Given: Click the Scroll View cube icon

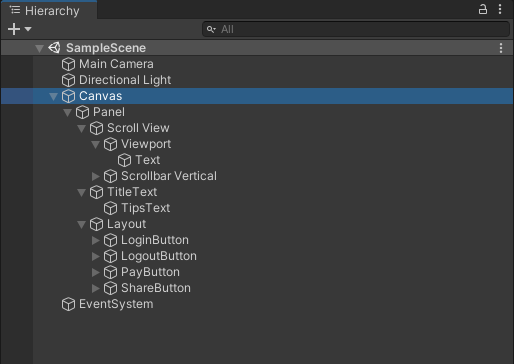Looking at the screenshot, I should click(96, 128).
